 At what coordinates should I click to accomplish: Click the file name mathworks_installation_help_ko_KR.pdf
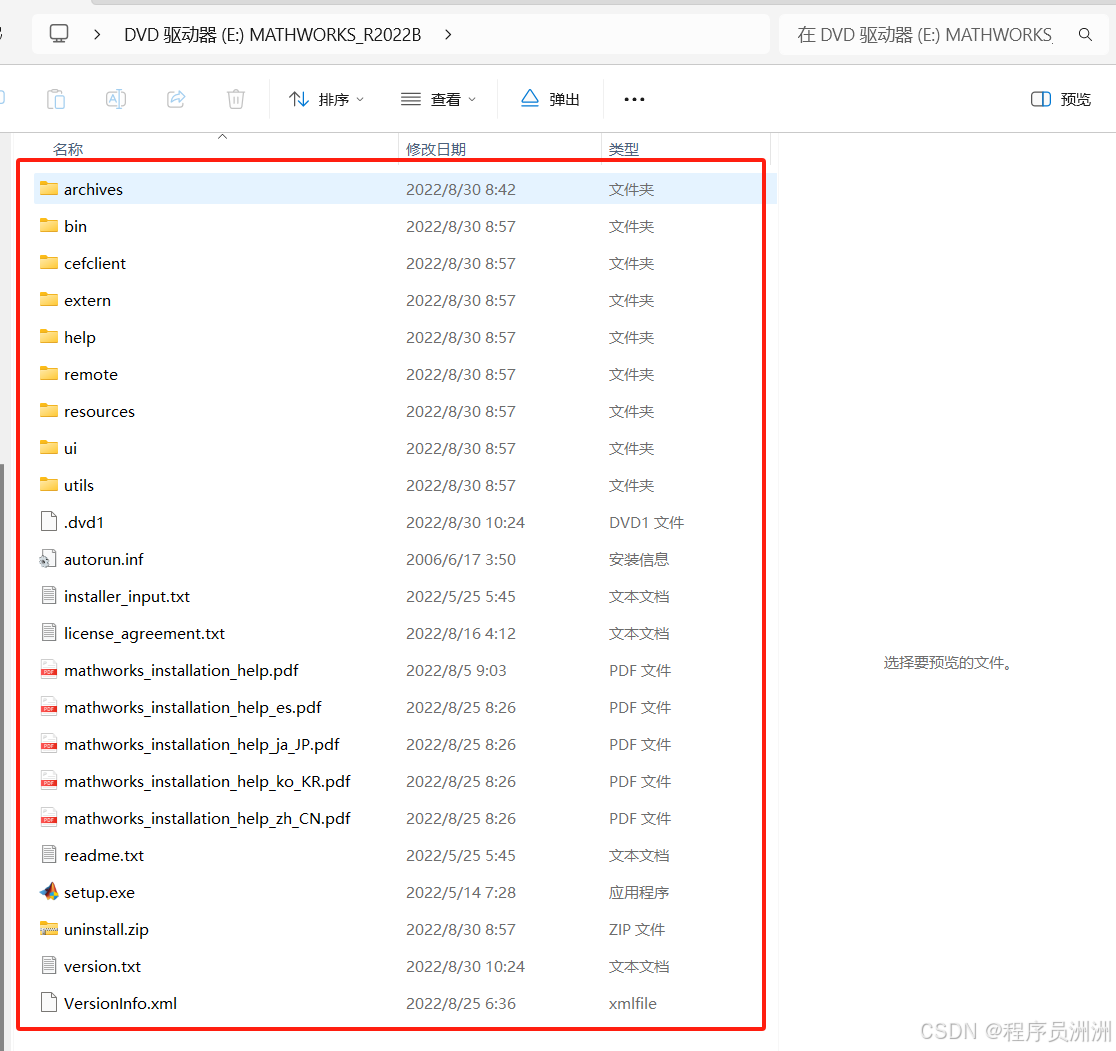[x=207, y=782]
